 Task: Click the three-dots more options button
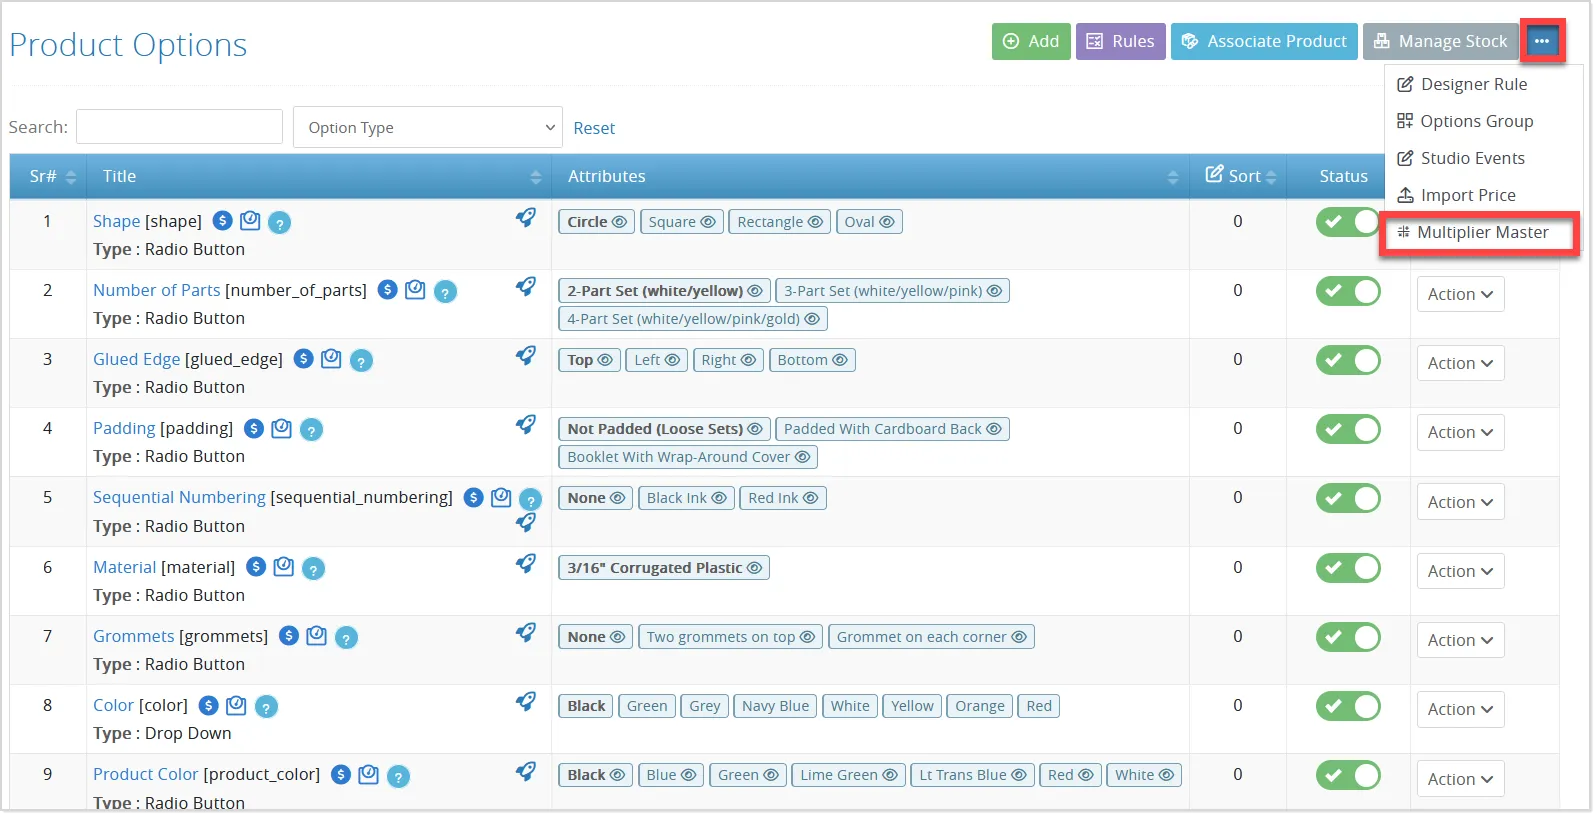click(1542, 41)
